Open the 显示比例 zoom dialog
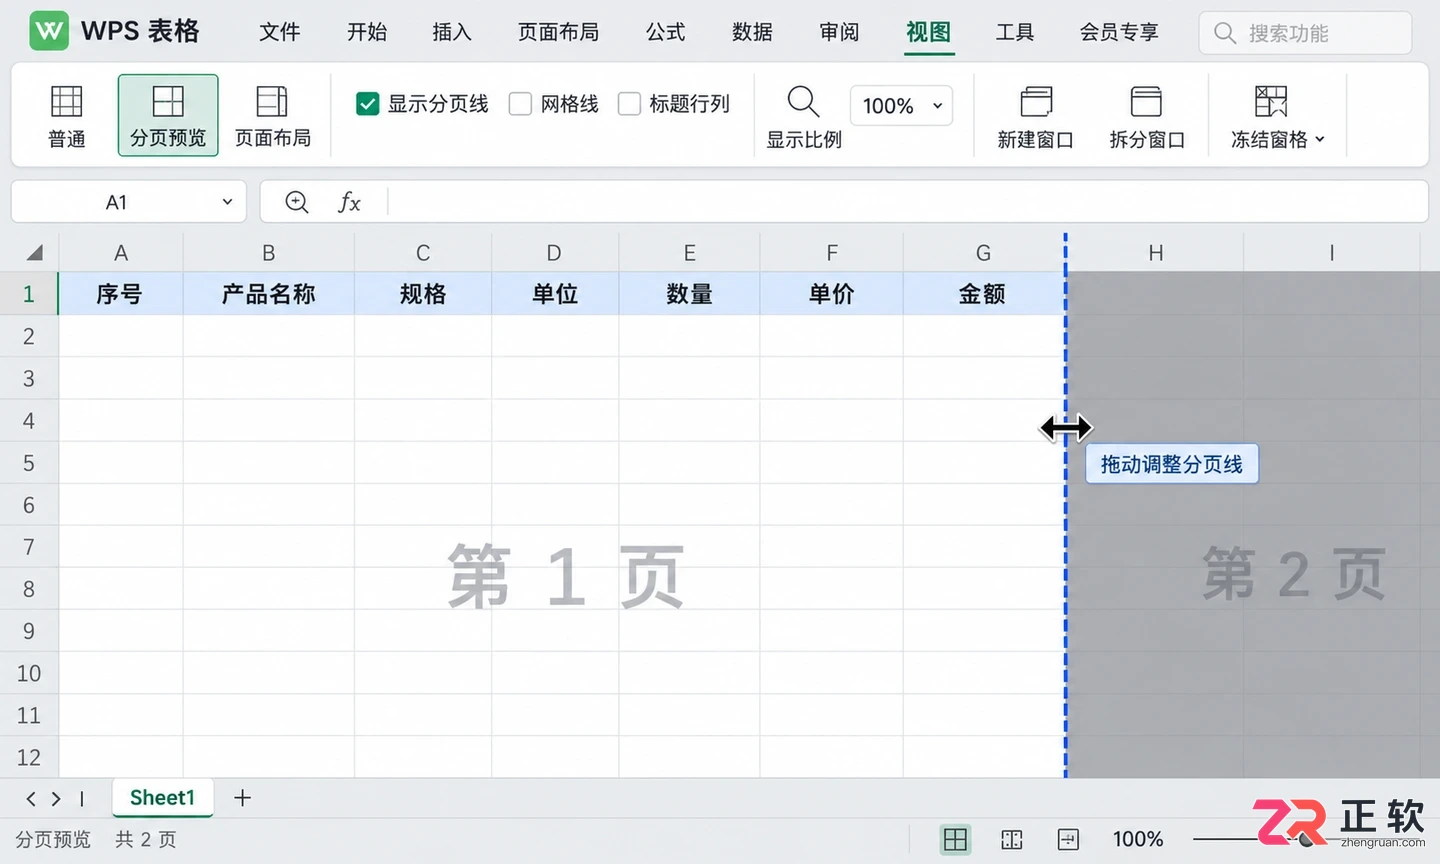The width and height of the screenshot is (1440, 864). click(x=804, y=117)
